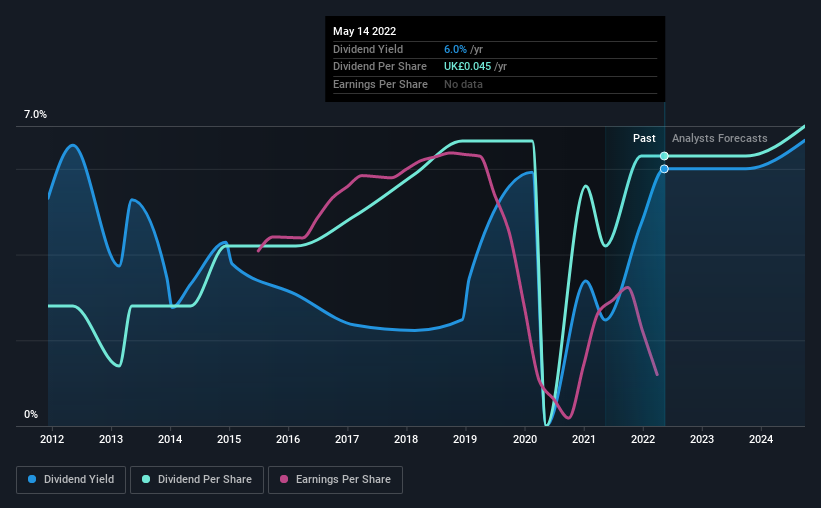The height and width of the screenshot is (508, 821).
Task: Click the 'Analysts Forecasts' label
Action: click(x=719, y=138)
